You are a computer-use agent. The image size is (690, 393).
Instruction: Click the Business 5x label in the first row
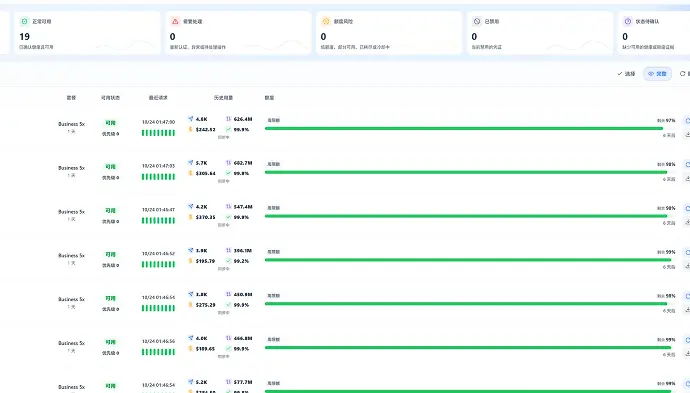pyautogui.click(x=71, y=124)
